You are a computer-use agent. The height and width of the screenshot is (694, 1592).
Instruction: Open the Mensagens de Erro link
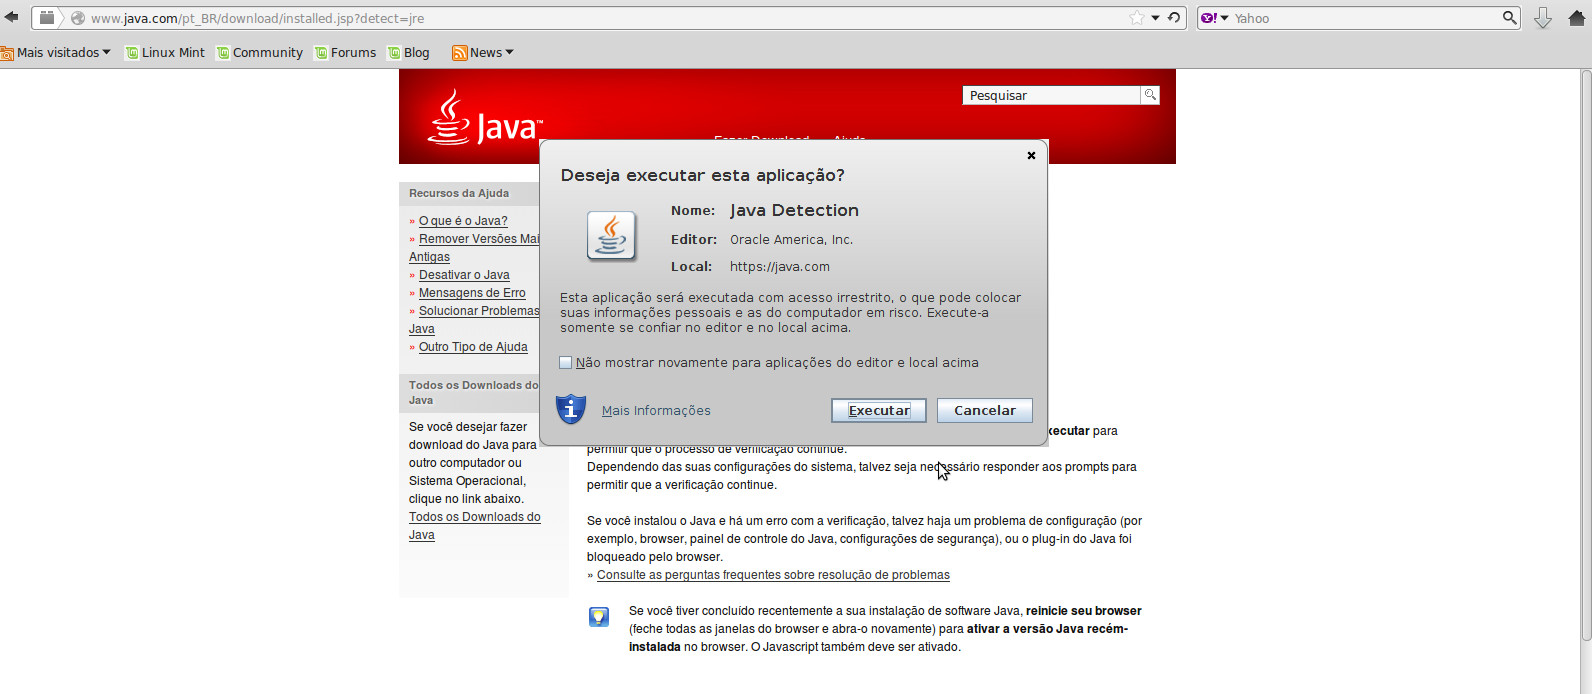coord(472,293)
